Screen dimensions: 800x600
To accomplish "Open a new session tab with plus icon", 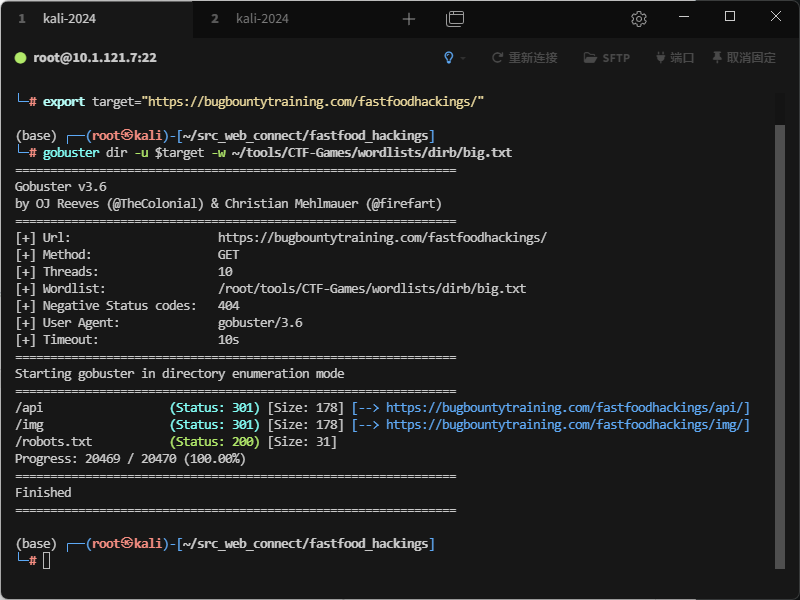I will point(408,19).
